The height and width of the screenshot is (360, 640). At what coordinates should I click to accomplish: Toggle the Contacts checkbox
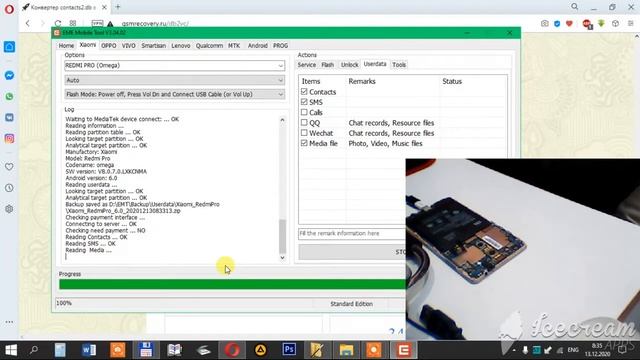coord(304,91)
